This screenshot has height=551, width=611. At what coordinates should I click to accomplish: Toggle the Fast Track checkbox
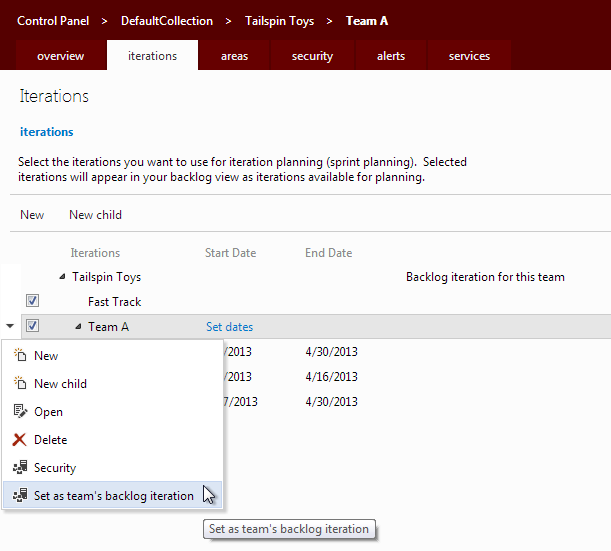33,301
